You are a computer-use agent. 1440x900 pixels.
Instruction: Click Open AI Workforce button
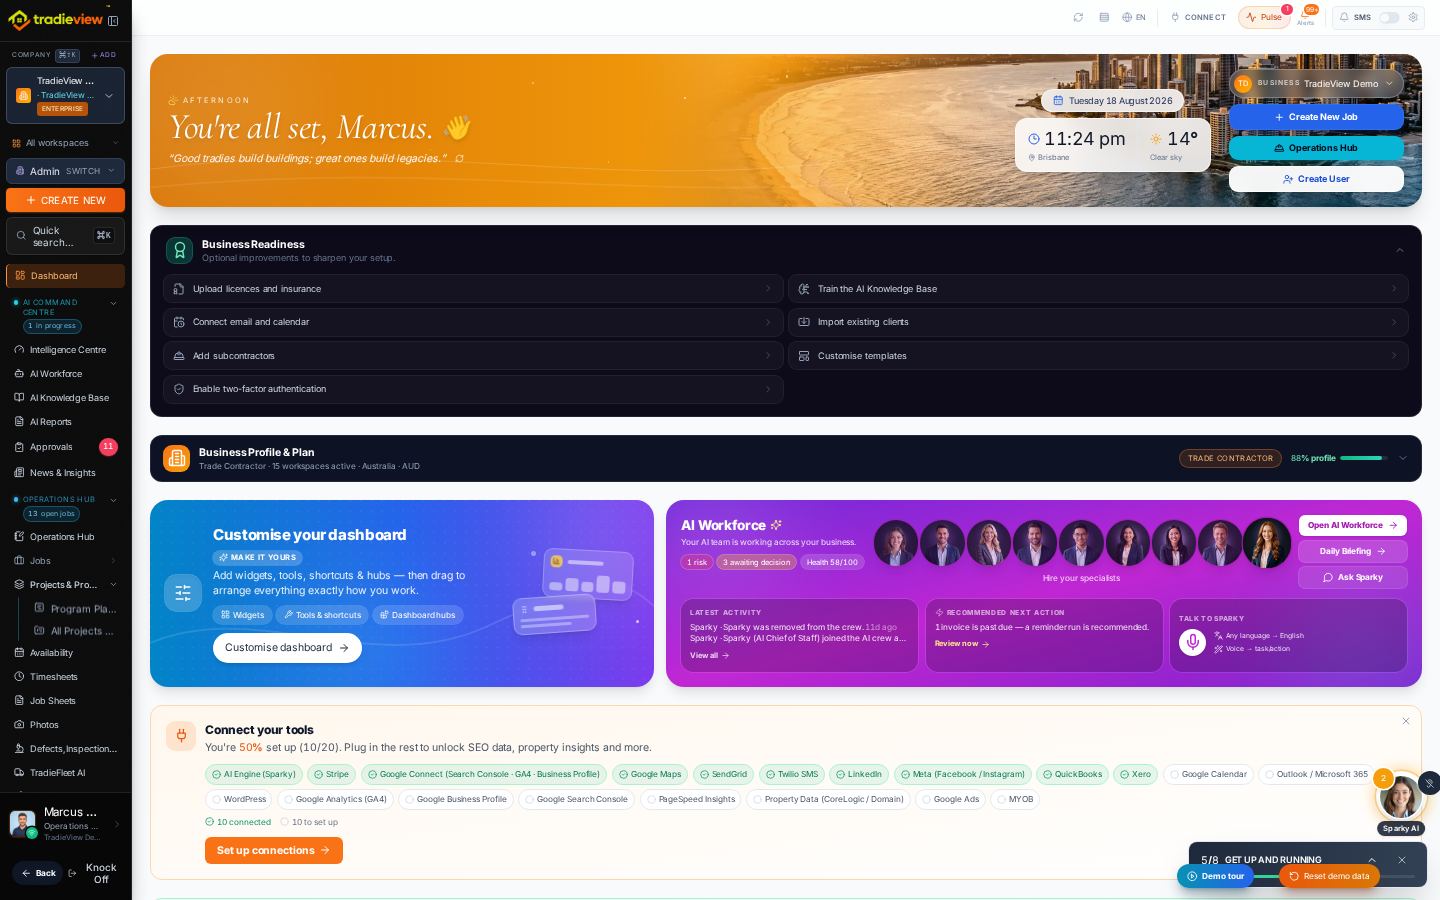1352,525
